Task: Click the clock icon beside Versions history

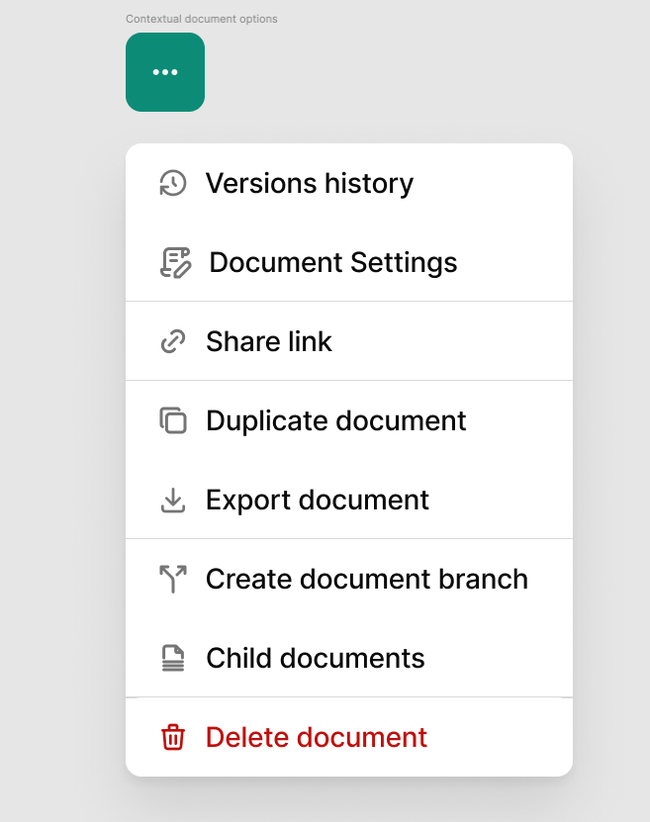Action: 173,184
